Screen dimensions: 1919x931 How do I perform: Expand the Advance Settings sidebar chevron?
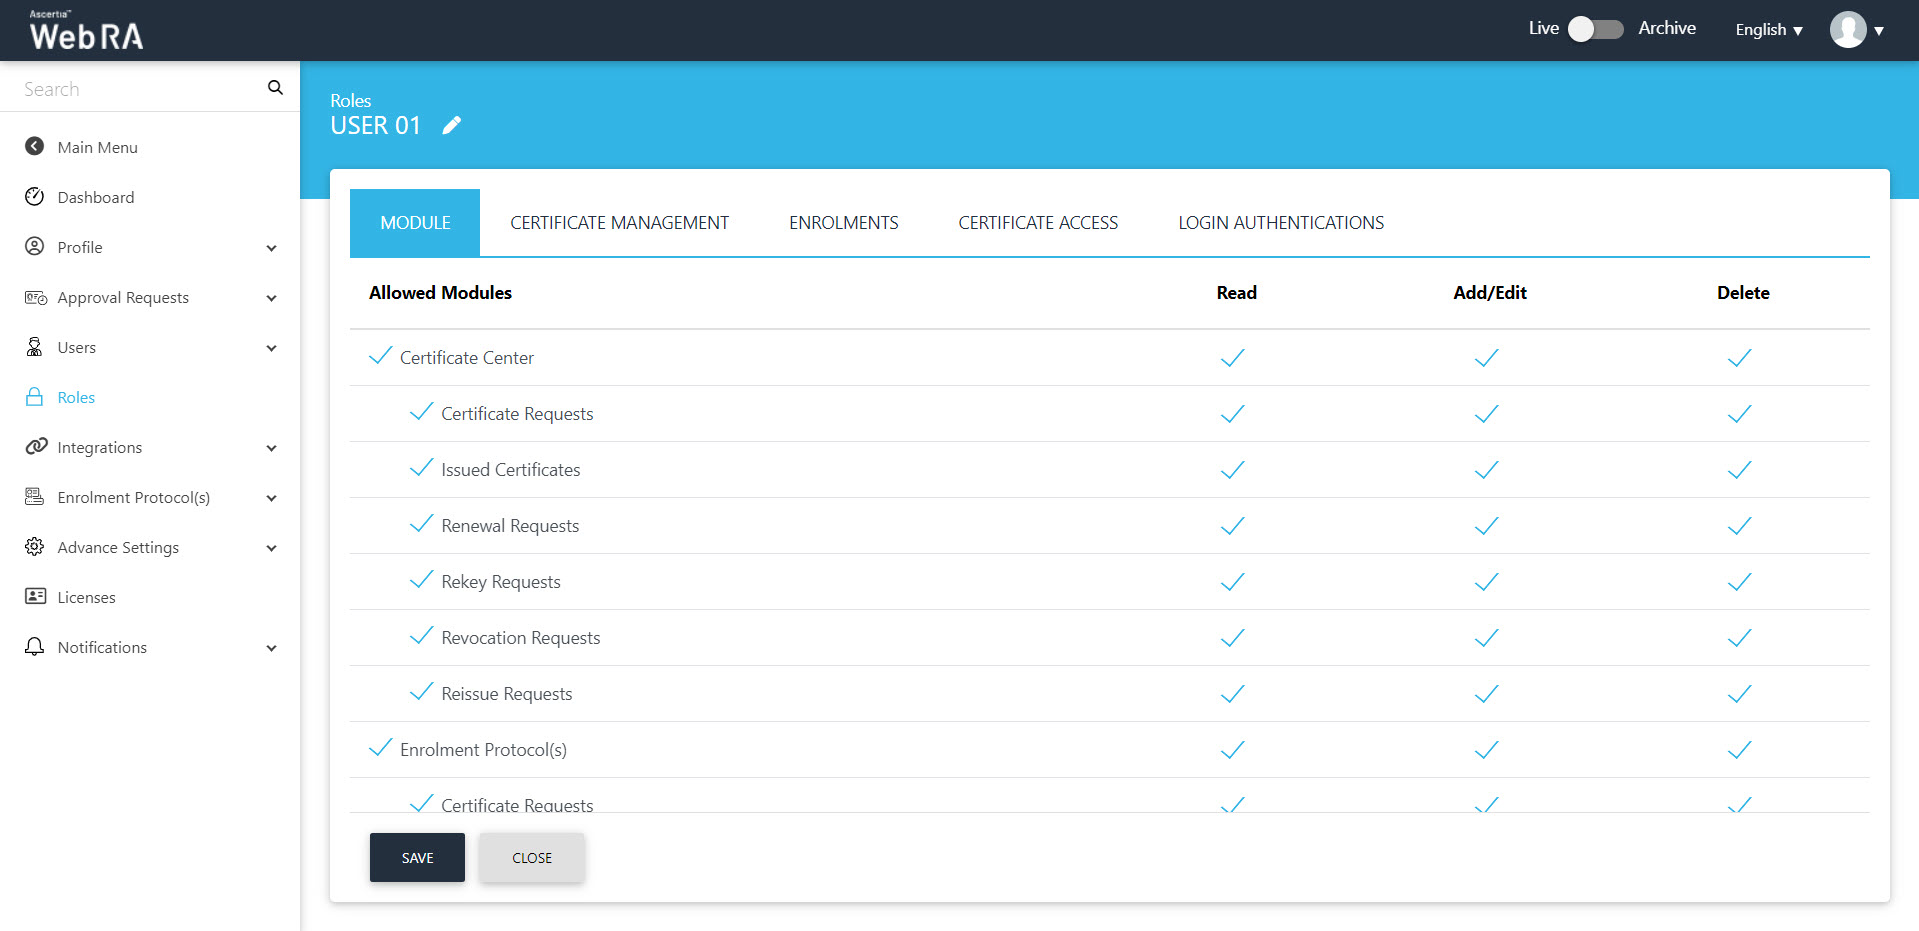coord(271,548)
